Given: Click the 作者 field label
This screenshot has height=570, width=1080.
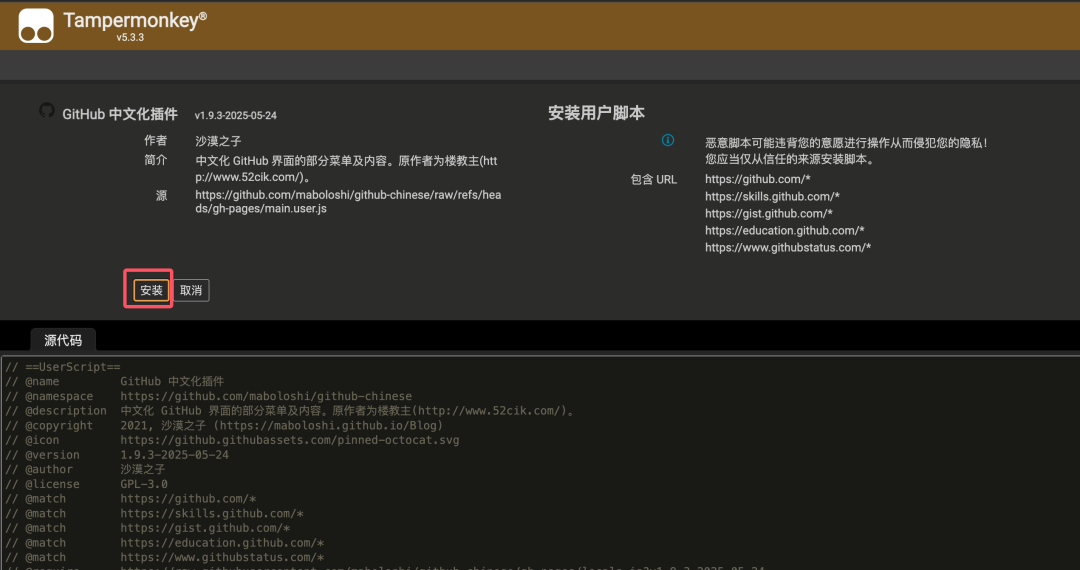Looking at the screenshot, I should 156,140.
